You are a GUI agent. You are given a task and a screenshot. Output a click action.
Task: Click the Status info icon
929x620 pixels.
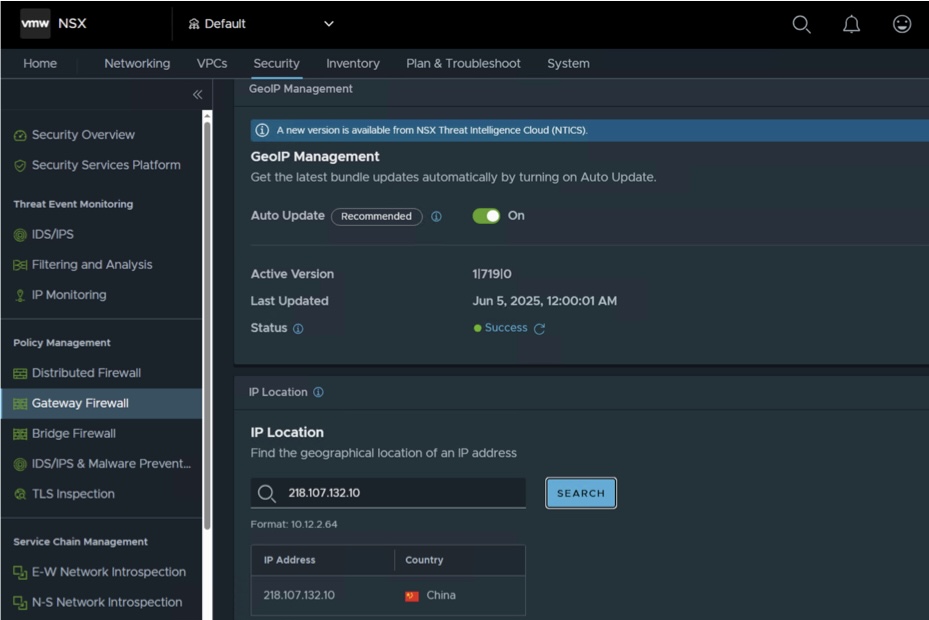tap(298, 328)
